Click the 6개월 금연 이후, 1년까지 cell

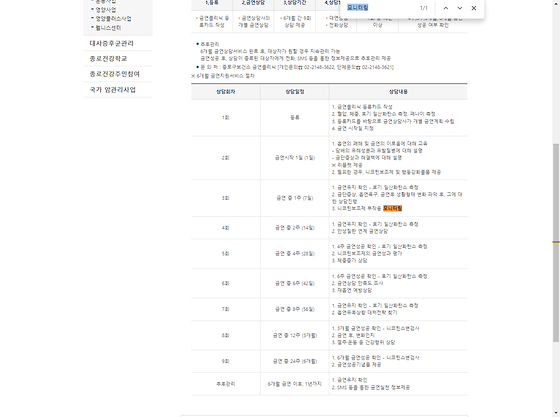[x=295, y=384]
